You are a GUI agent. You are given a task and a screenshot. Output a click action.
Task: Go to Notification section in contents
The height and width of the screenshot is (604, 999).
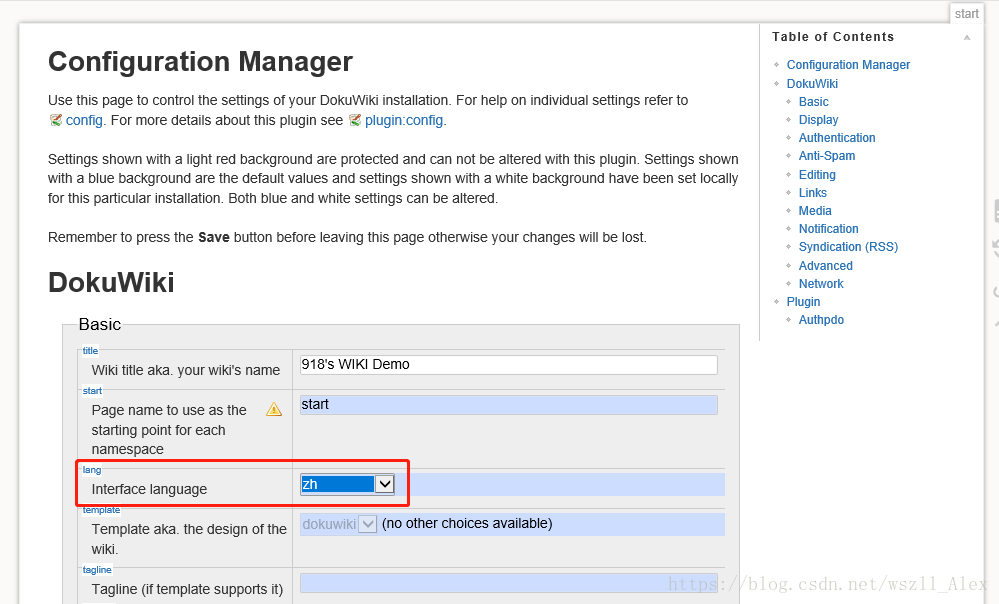click(828, 228)
